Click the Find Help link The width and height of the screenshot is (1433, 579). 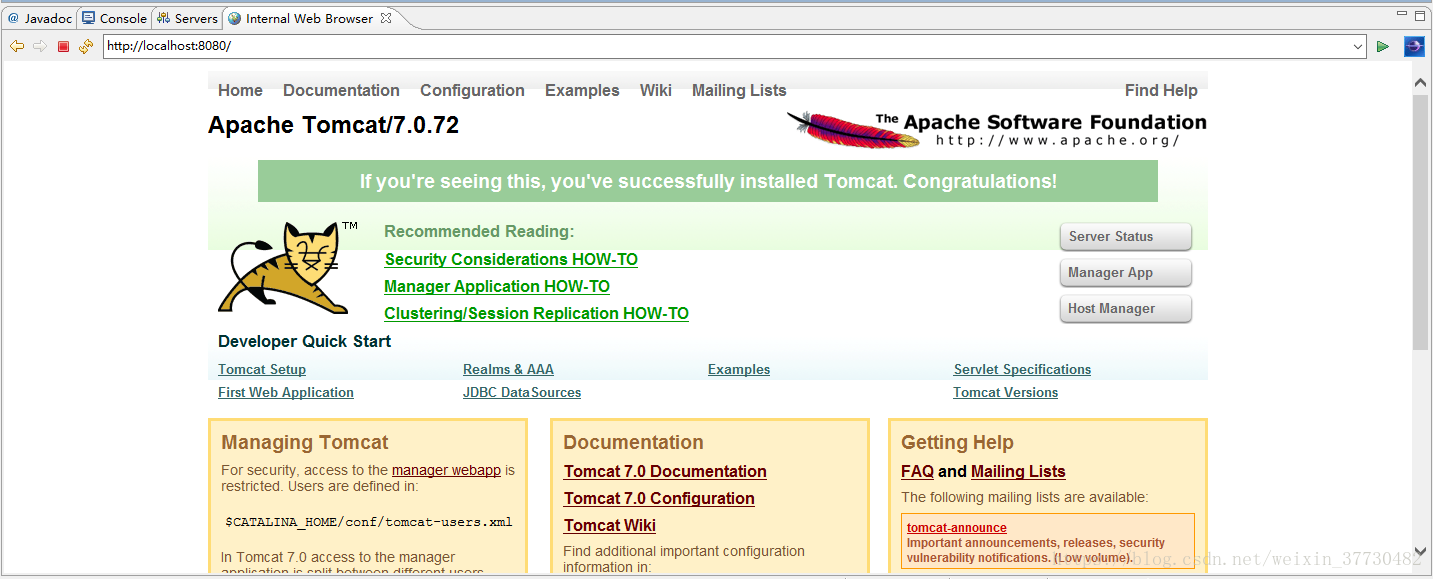click(x=1161, y=90)
